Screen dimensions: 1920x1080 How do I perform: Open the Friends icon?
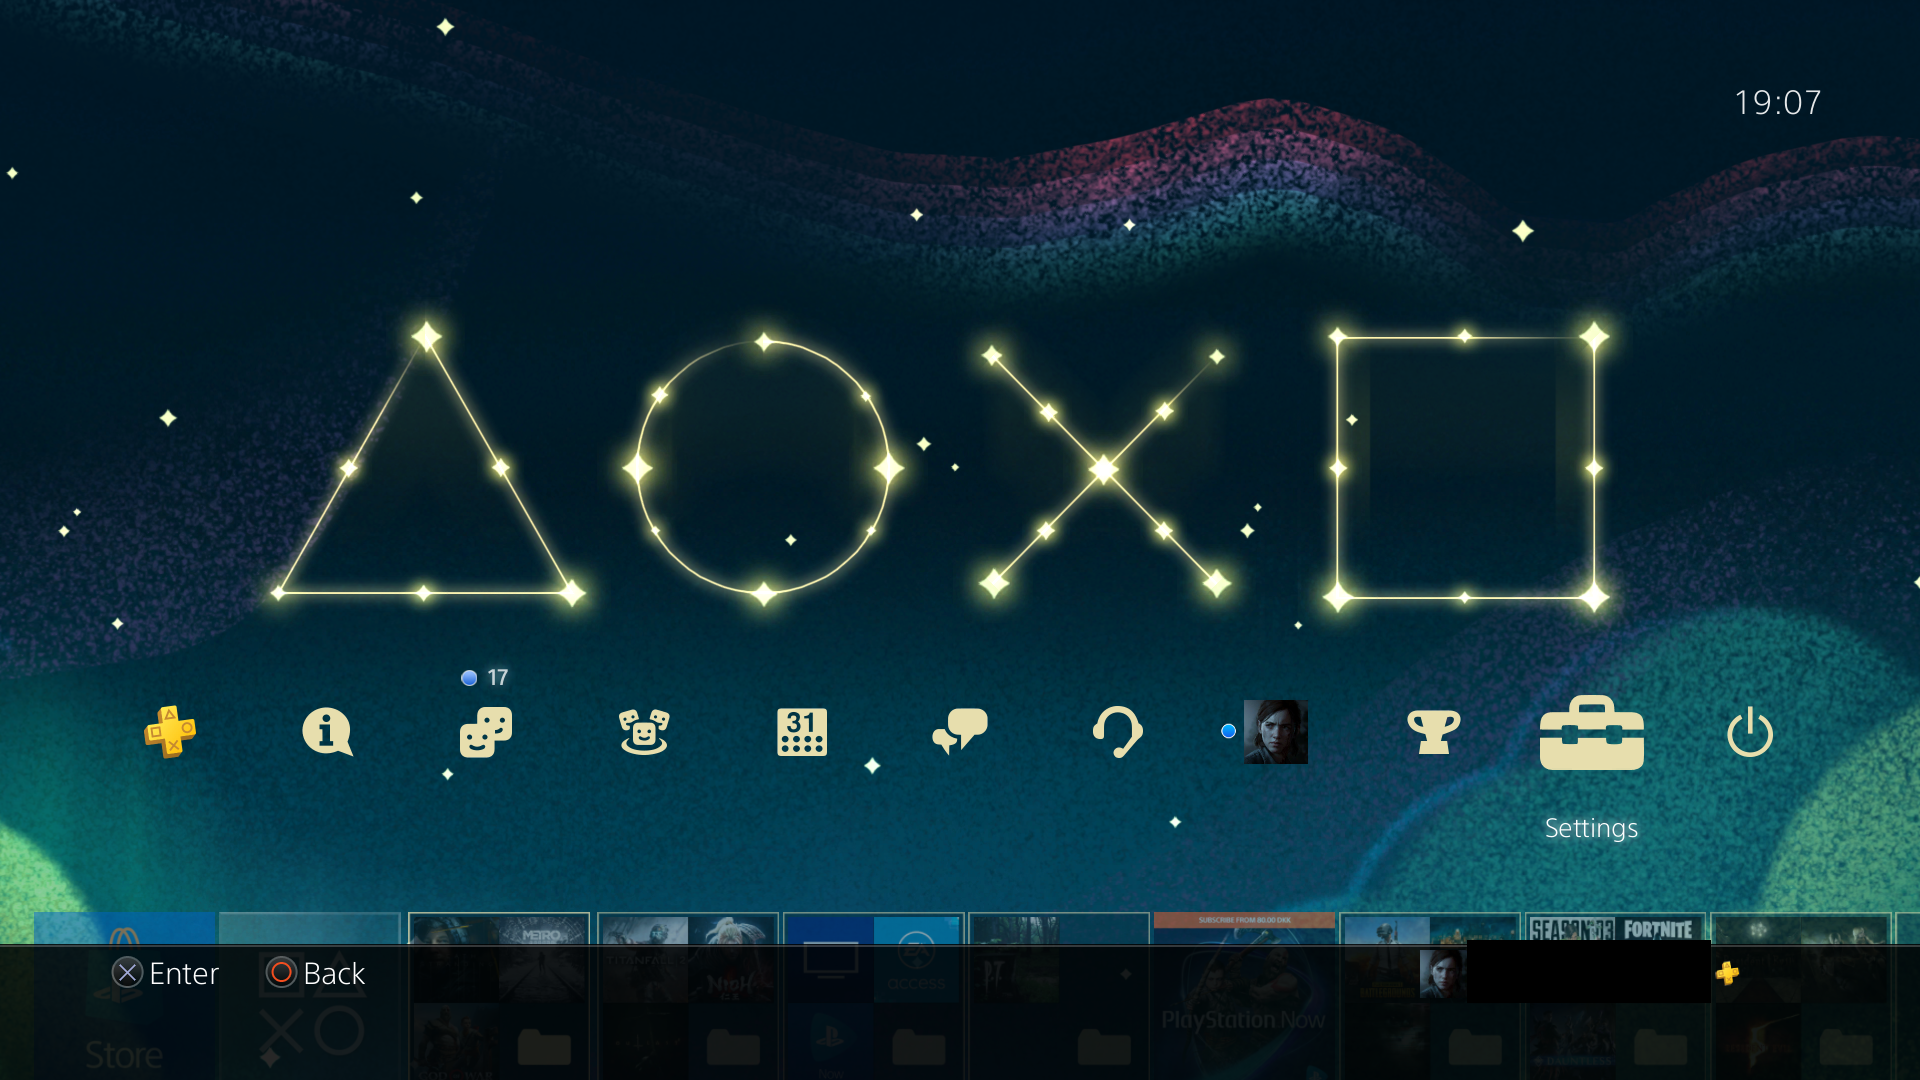click(485, 733)
